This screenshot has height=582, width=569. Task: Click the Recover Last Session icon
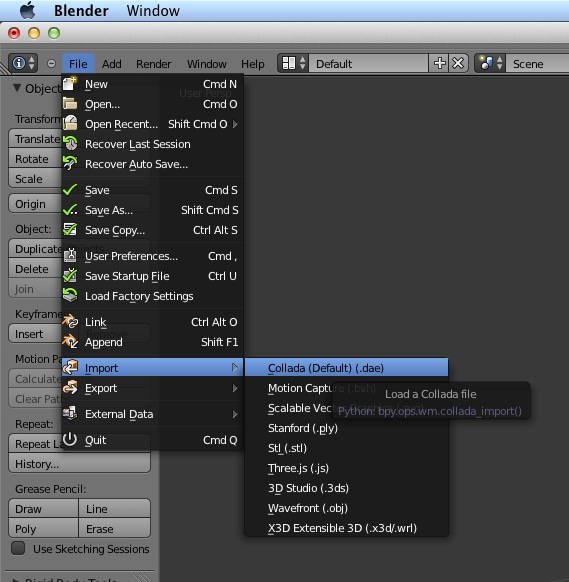[x=70, y=143]
